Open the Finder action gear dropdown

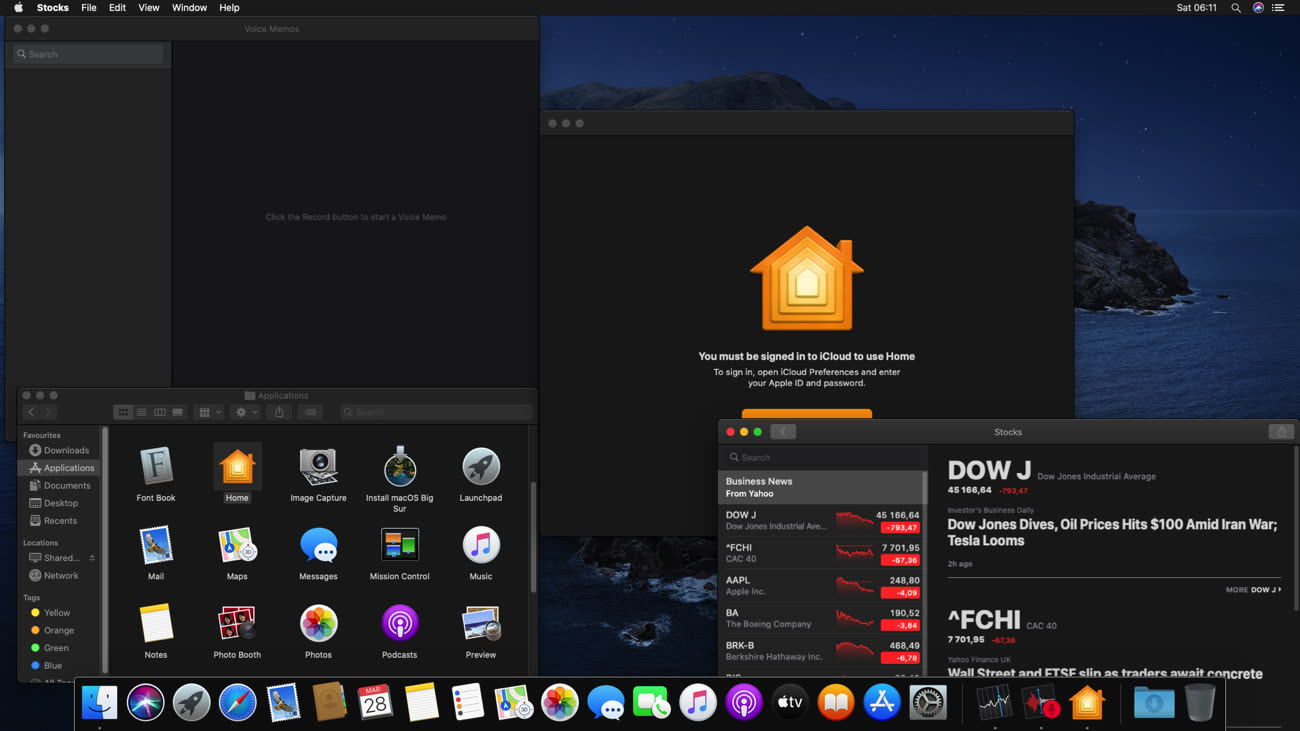(x=245, y=412)
